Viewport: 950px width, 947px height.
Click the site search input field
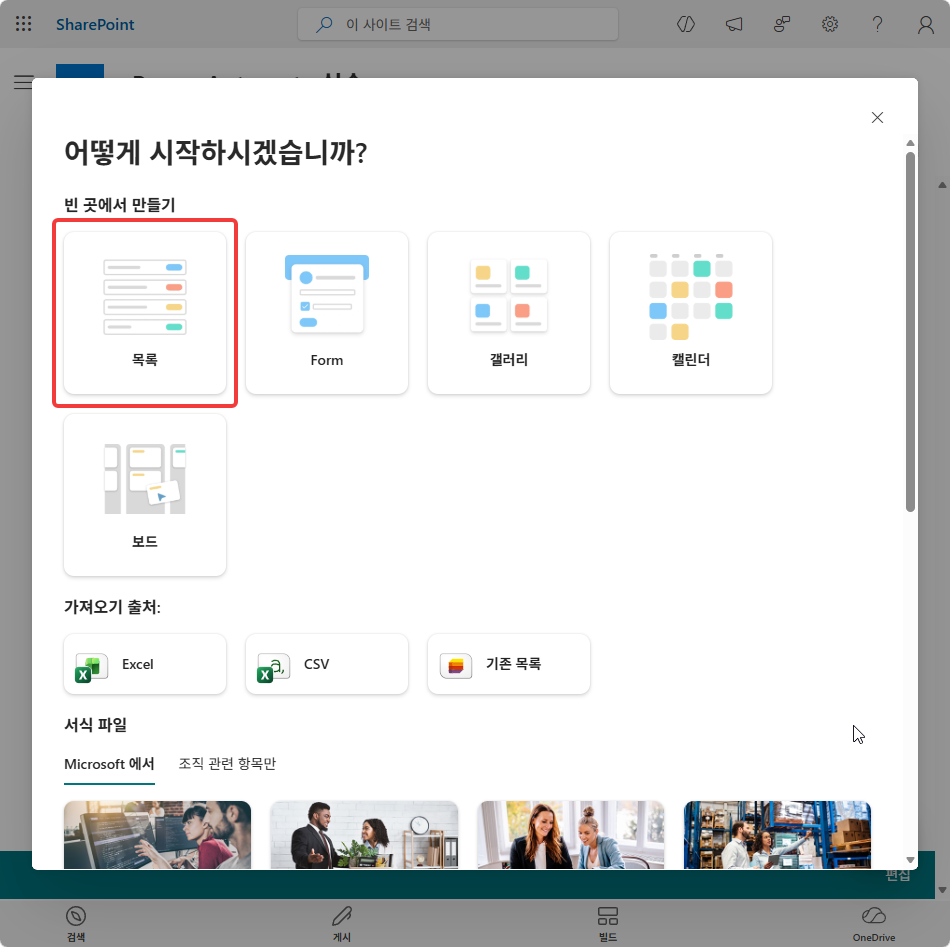pos(458,24)
